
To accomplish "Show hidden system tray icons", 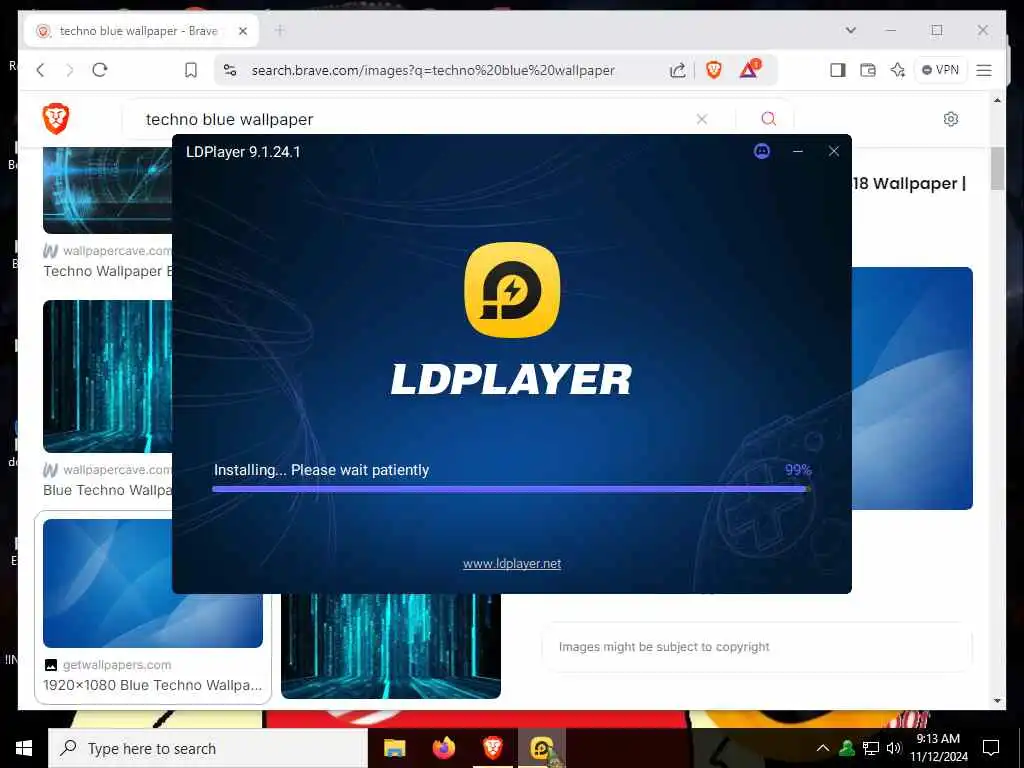I will (x=823, y=748).
